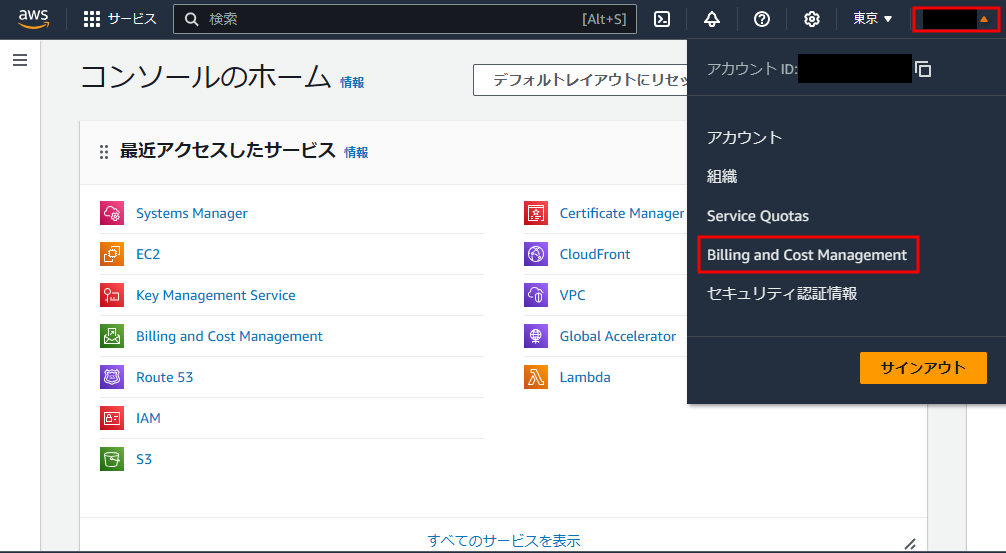The height and width of the screenshot is (553, 1006).
Task: Open the EC2 link
Action: tap(148, 254)
